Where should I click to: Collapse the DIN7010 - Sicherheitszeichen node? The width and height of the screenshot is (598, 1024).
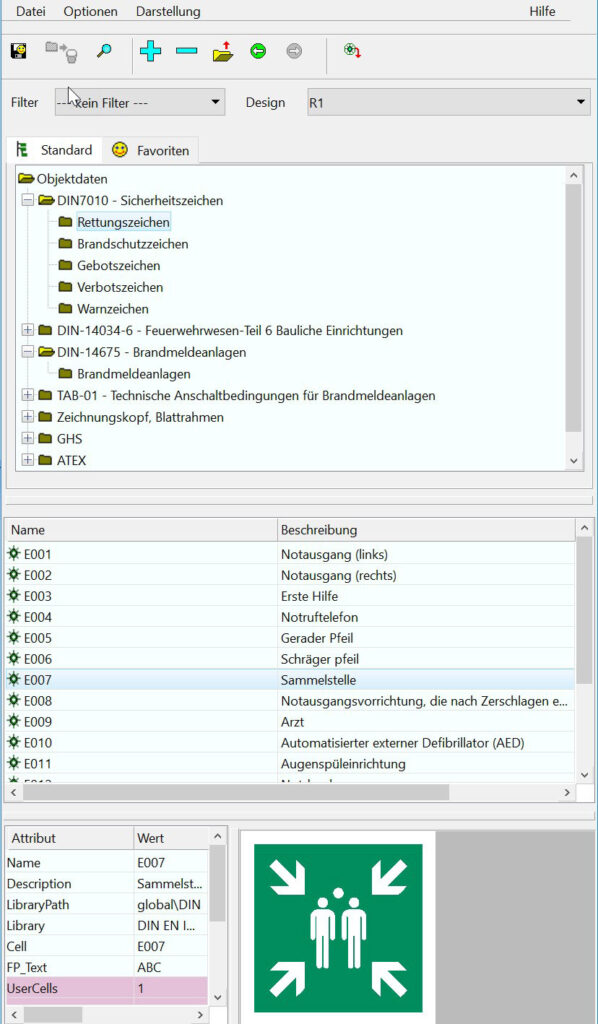pos(27,200)
